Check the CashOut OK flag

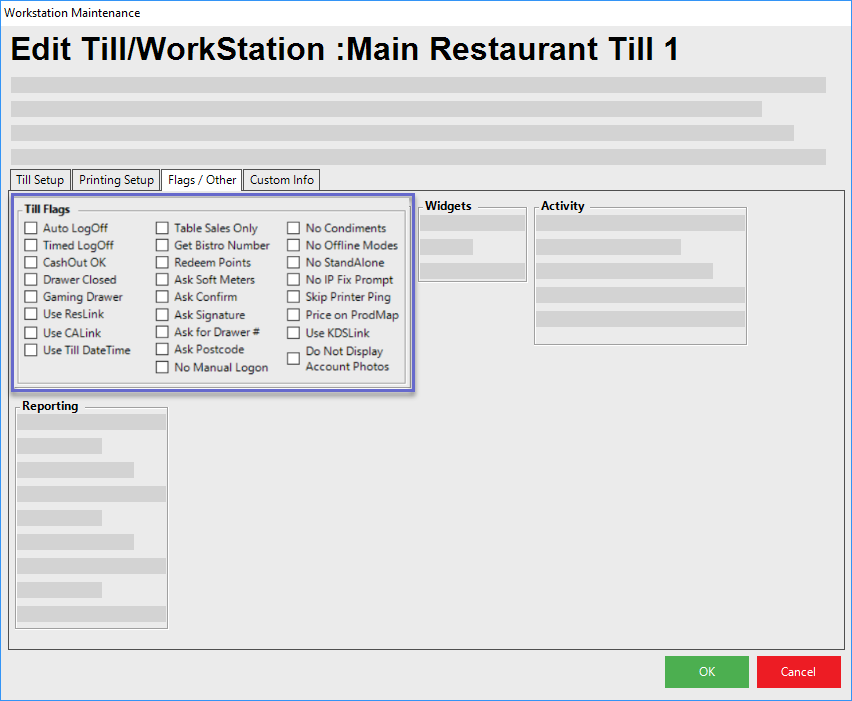click(31, 263)
